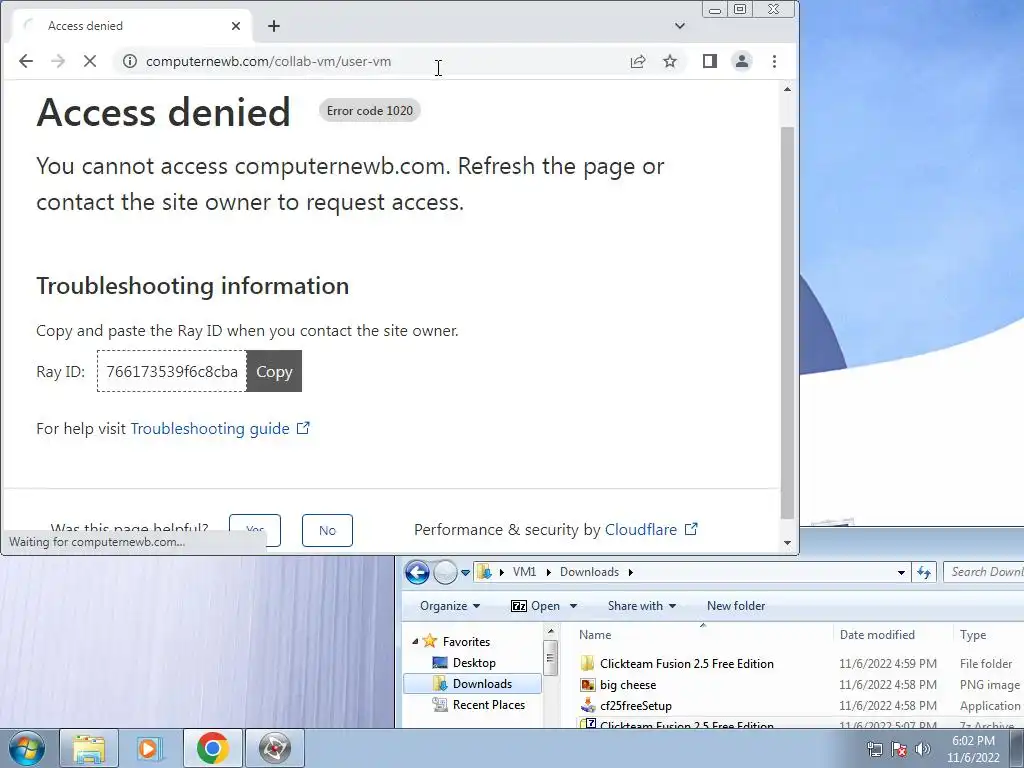Screen dimensions: 1024x768
Task: Expand the arrow after Downloads breadcrumb
Action: (631, 572)
